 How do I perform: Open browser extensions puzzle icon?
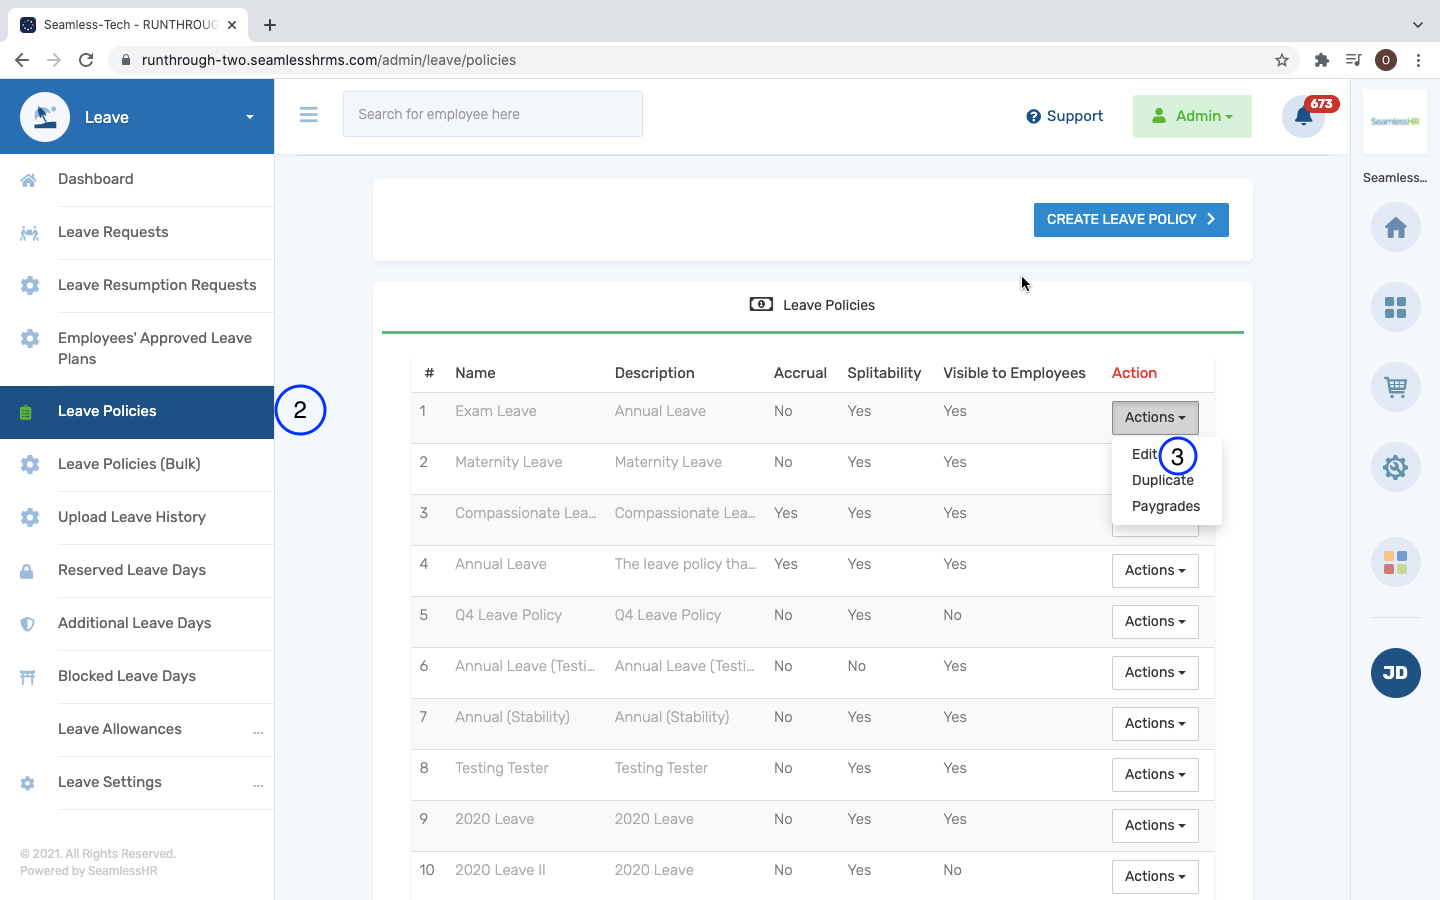click(1321, 60)
